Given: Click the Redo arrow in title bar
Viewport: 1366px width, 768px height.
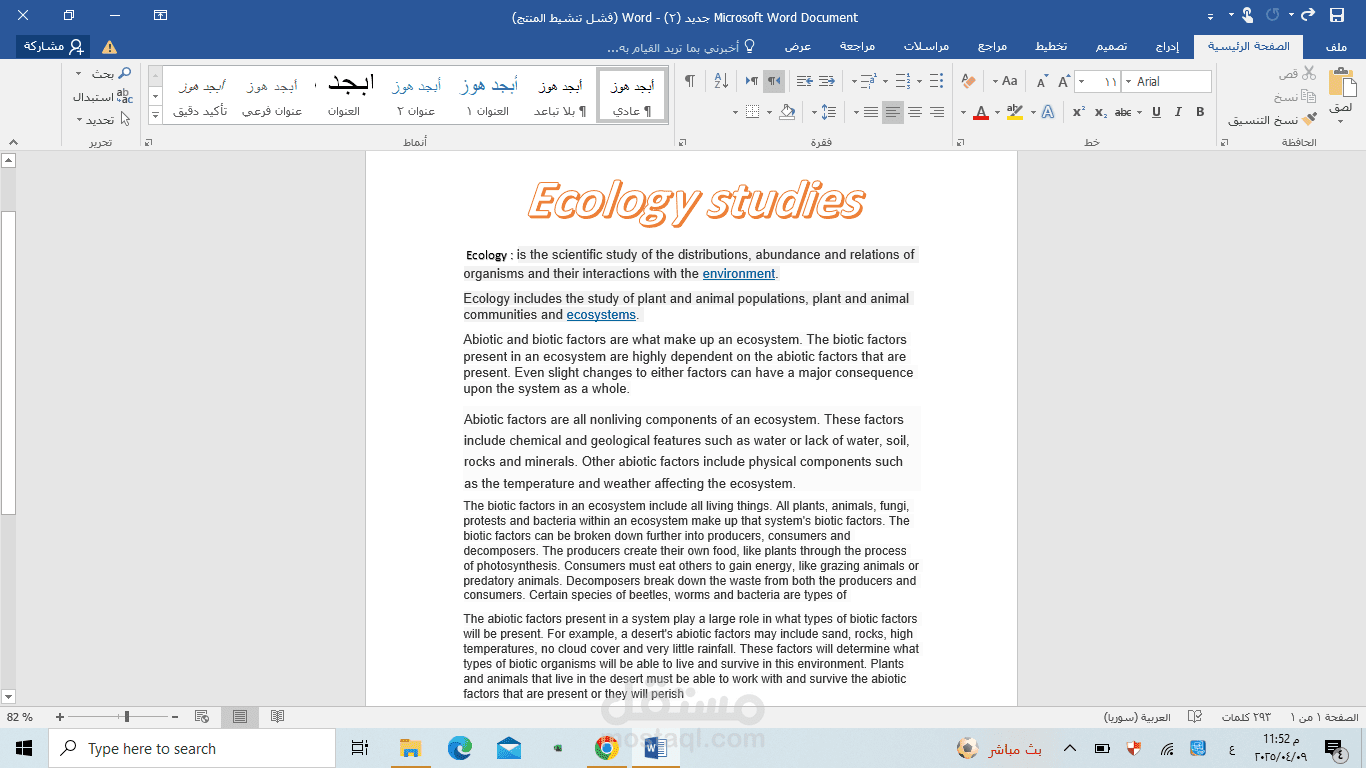Looking at the screenshot, I should [1273, 15].
